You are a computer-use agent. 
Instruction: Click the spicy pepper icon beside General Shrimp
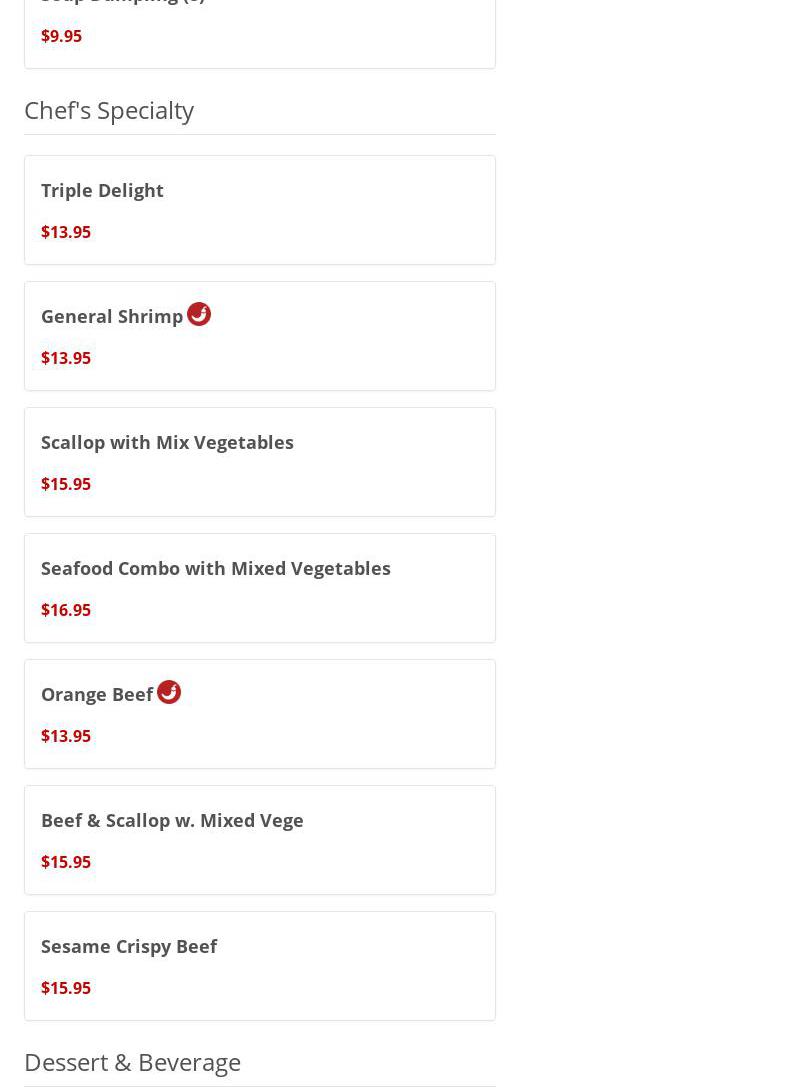click(198, 314)
